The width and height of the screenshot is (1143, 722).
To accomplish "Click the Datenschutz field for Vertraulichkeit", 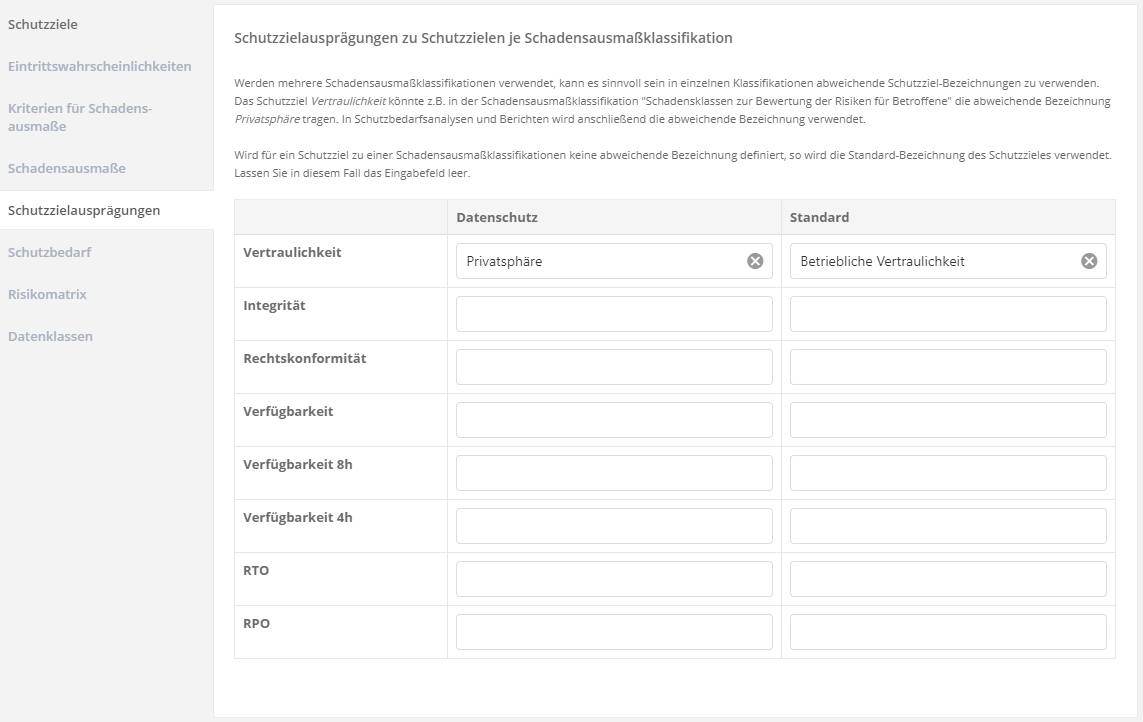I will 600,261.
